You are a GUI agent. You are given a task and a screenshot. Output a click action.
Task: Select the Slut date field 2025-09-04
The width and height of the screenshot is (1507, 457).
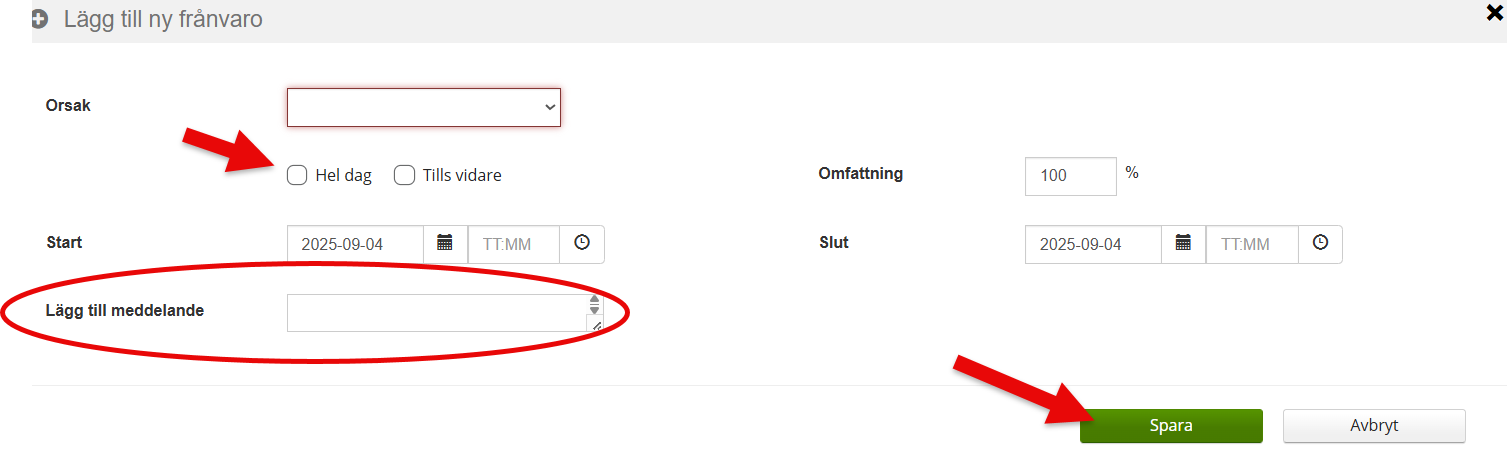pos(1093,244)
